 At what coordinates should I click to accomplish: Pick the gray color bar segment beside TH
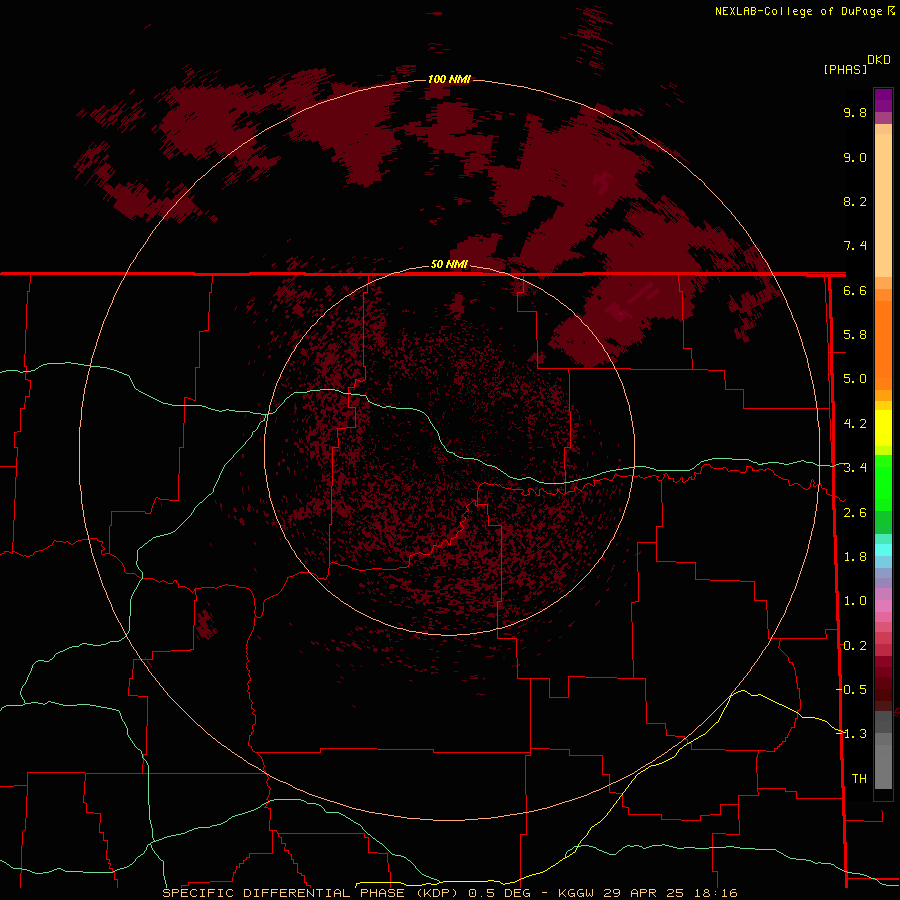pyautogui.click(x=883, y=769)
